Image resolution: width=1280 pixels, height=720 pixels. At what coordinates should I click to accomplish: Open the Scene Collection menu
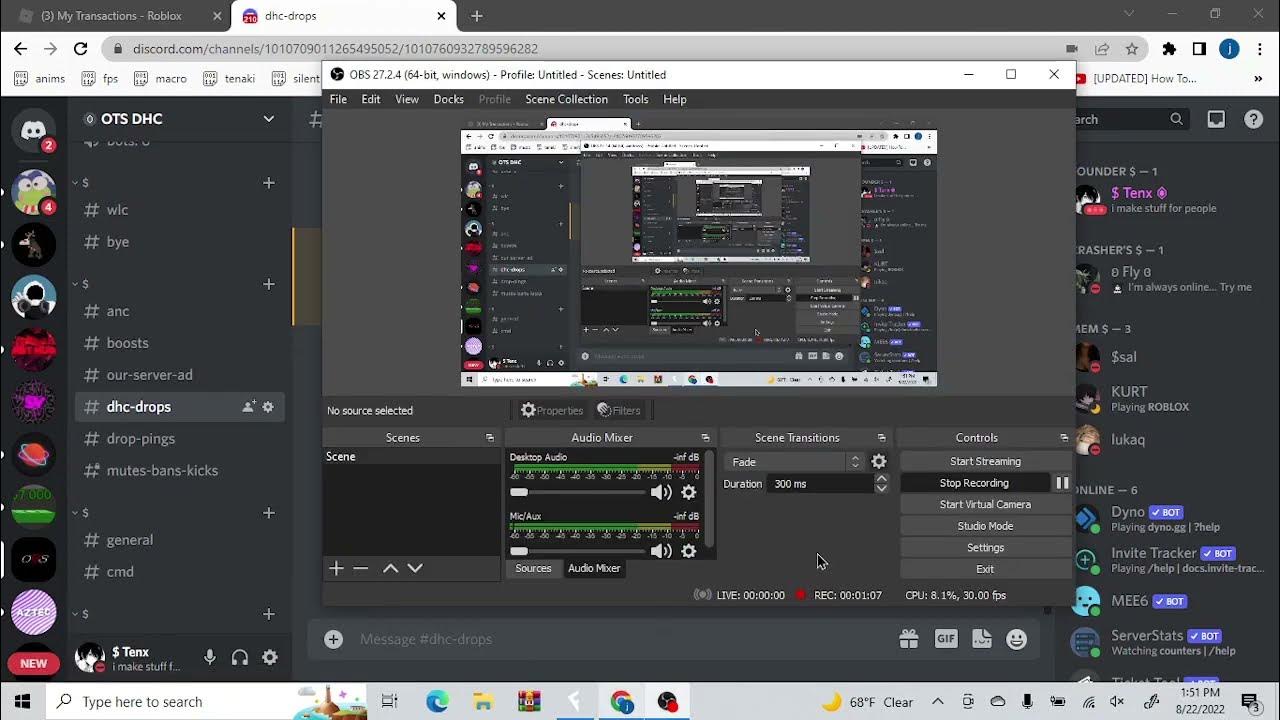point(566,99)
